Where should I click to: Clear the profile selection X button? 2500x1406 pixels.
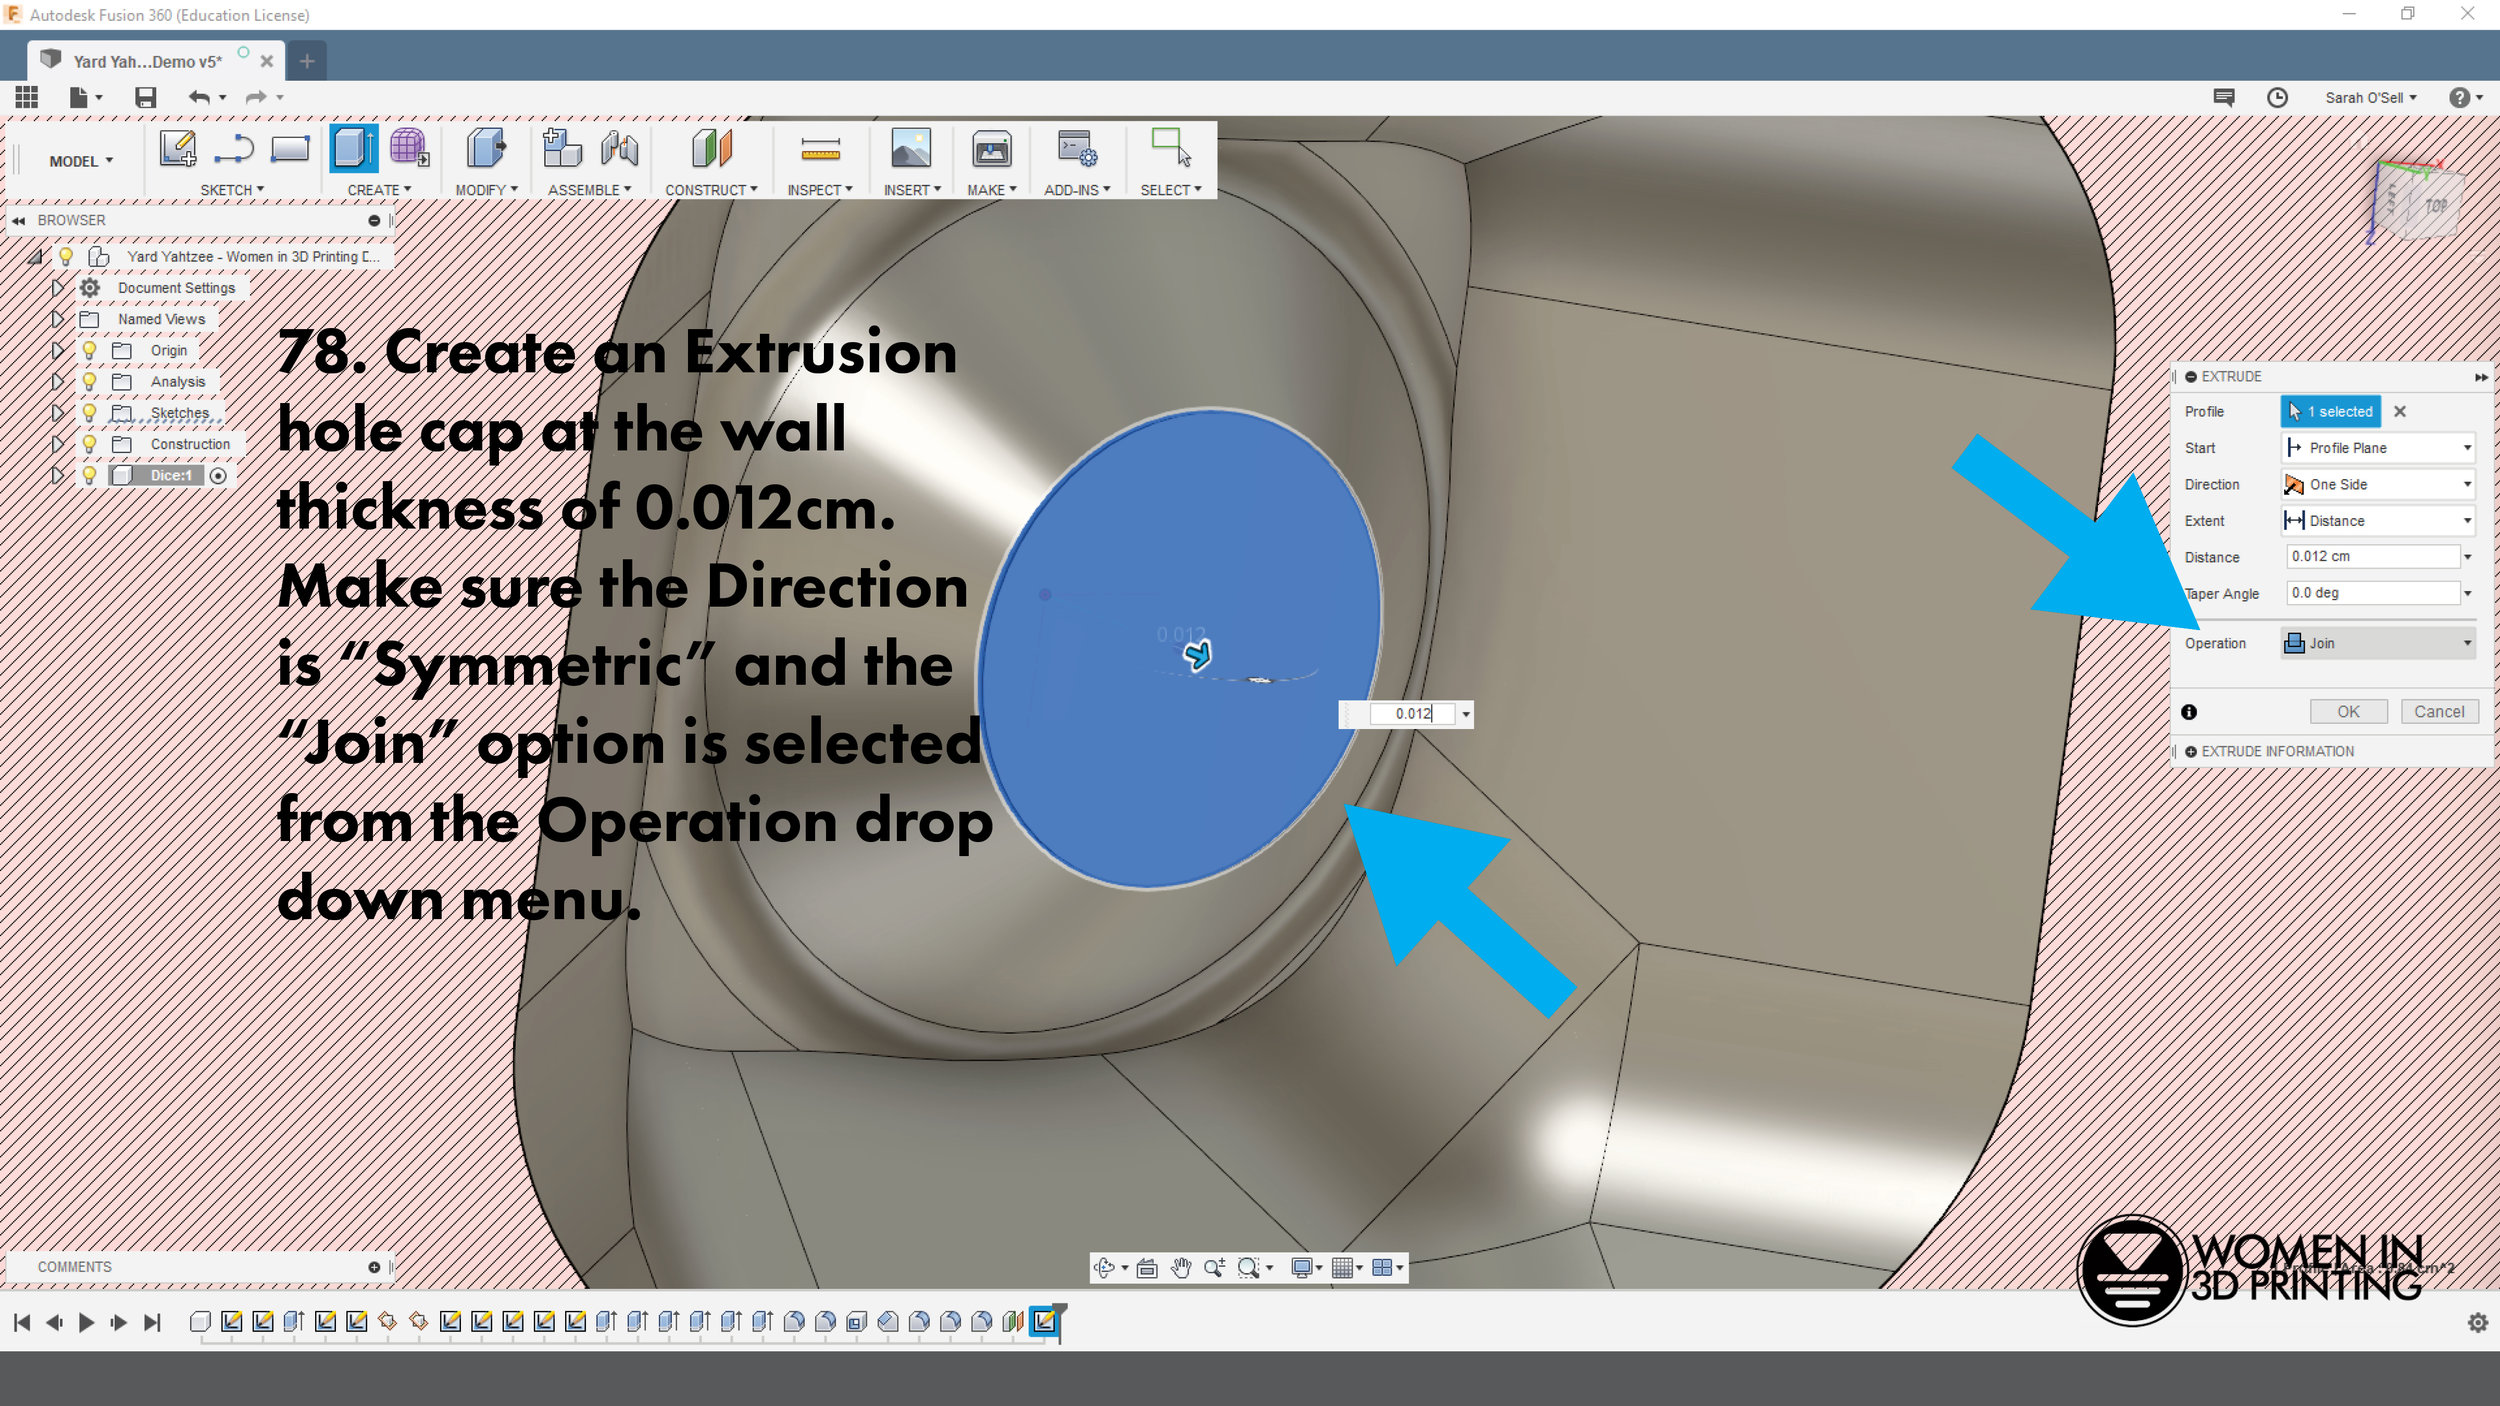point(2400,411)
